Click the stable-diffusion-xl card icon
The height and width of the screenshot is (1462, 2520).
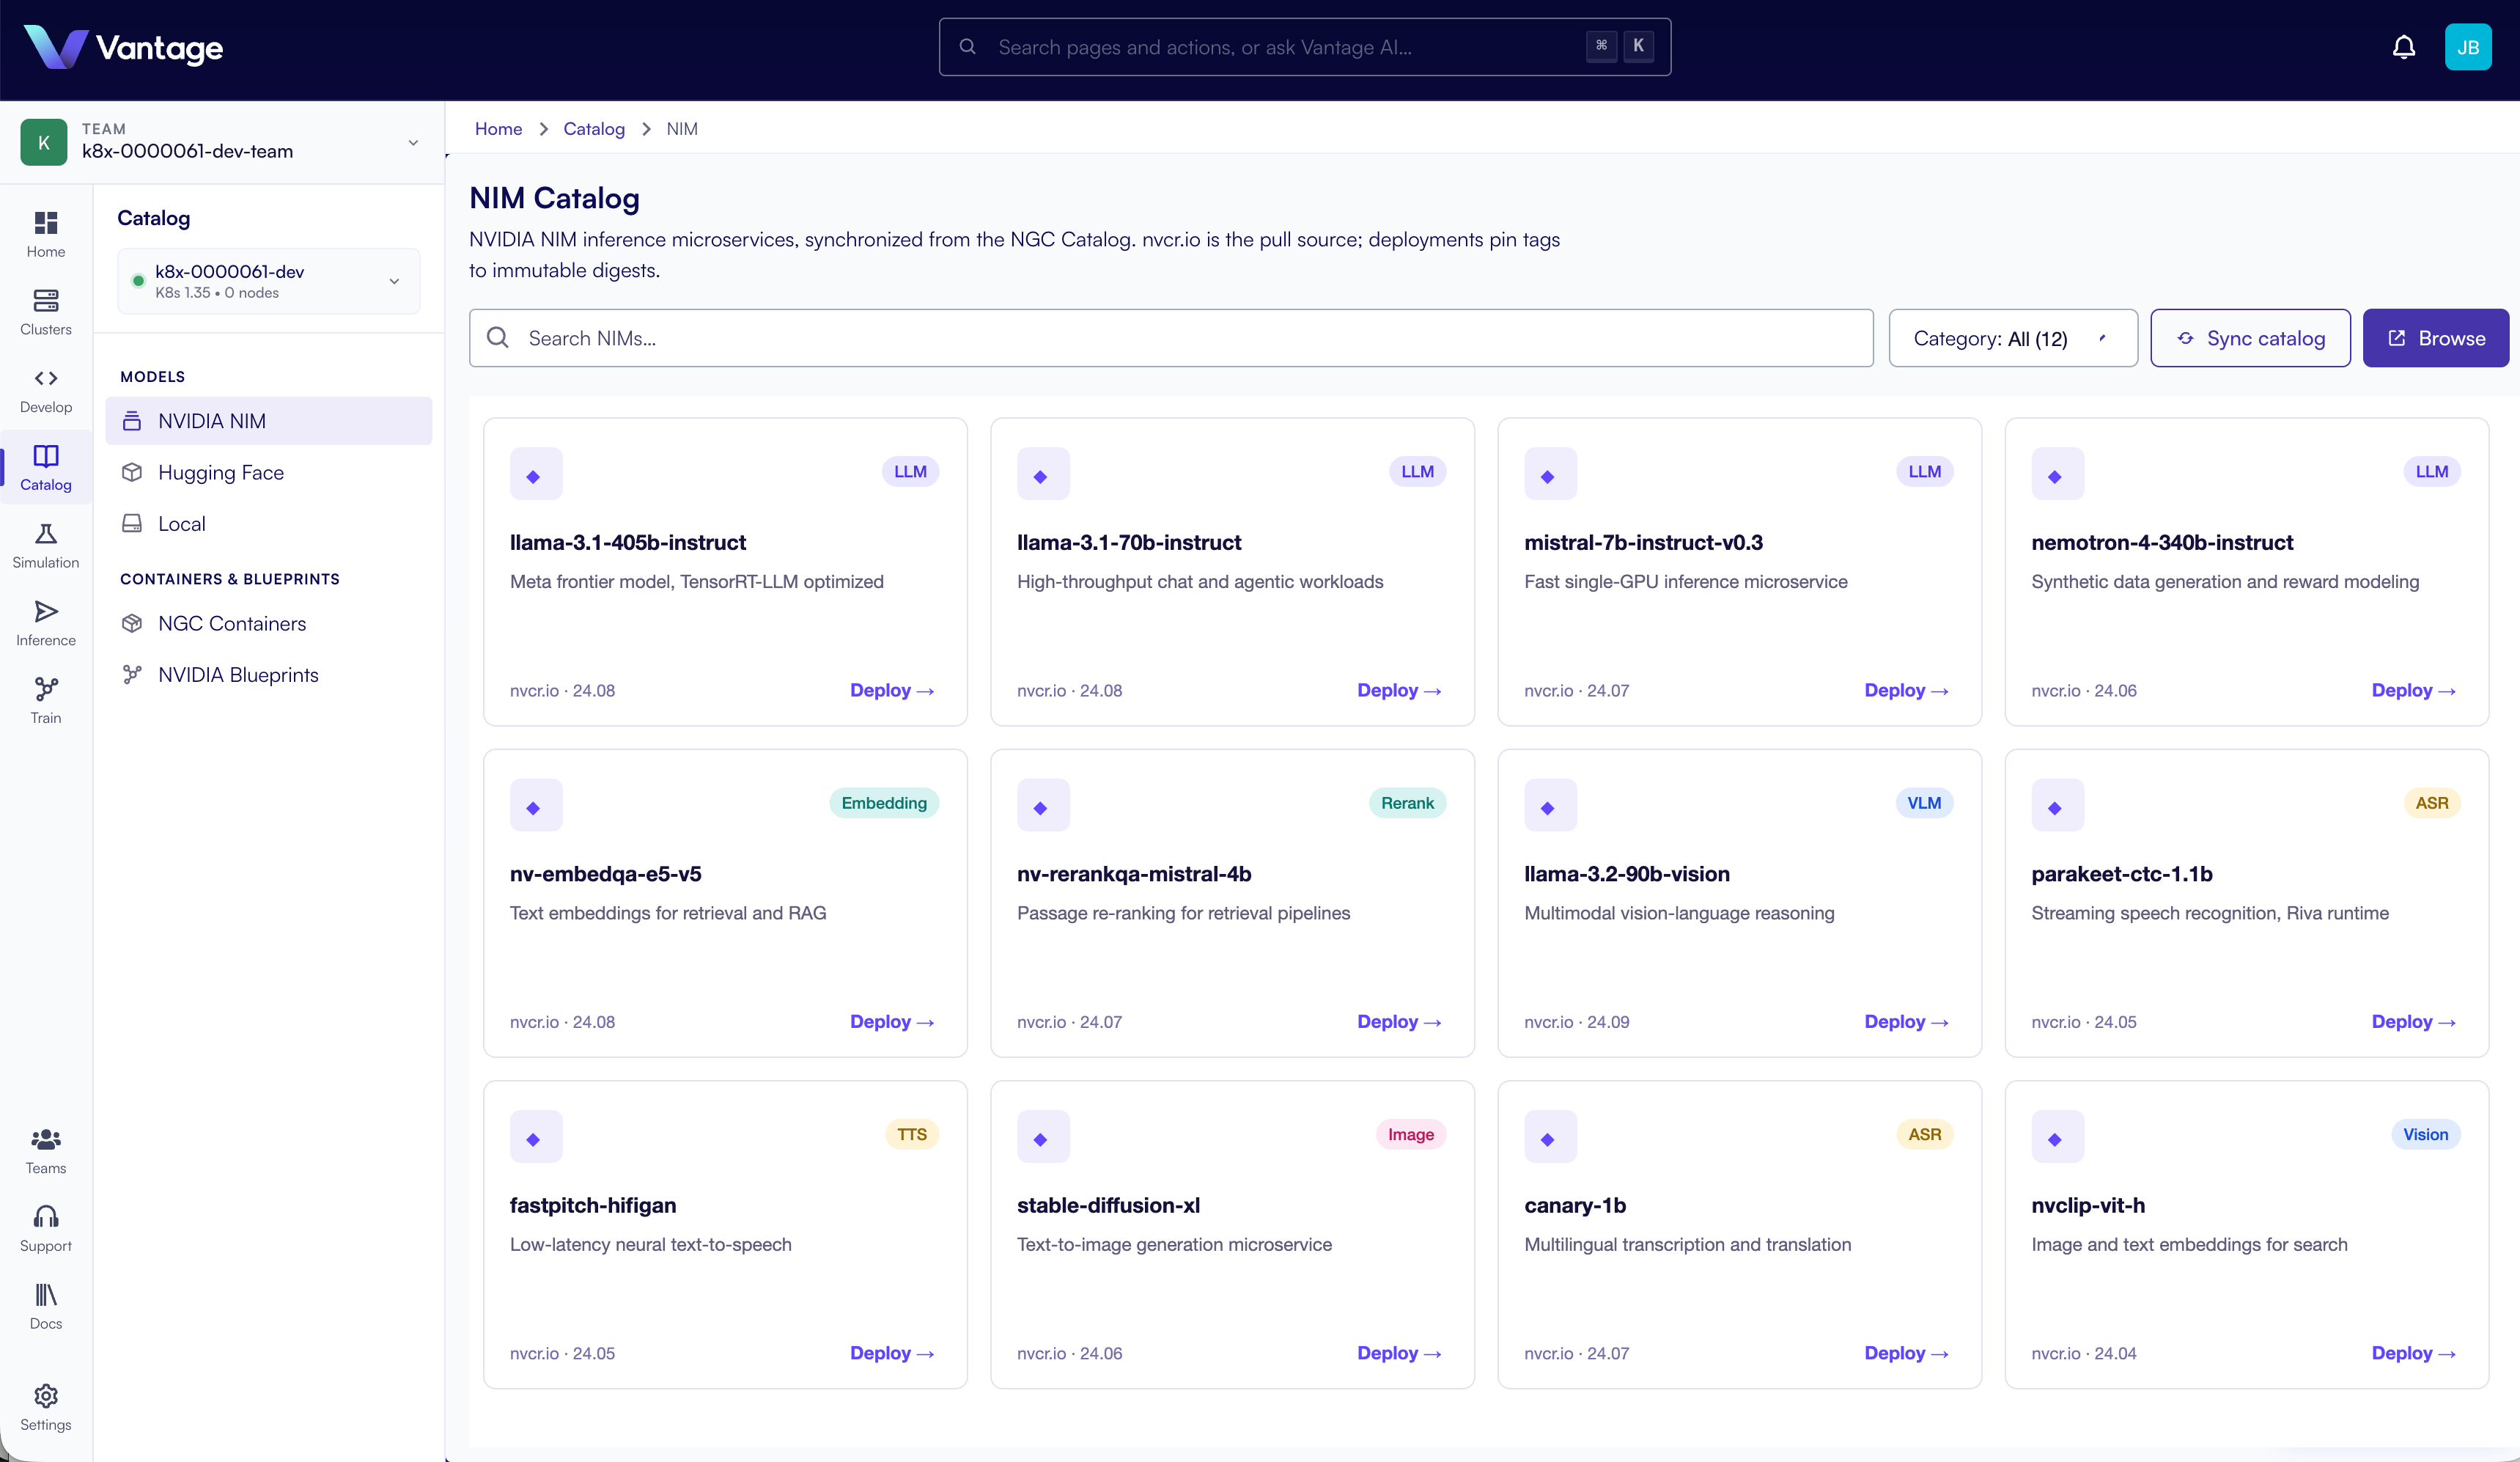click(x=1043, y=1136)
